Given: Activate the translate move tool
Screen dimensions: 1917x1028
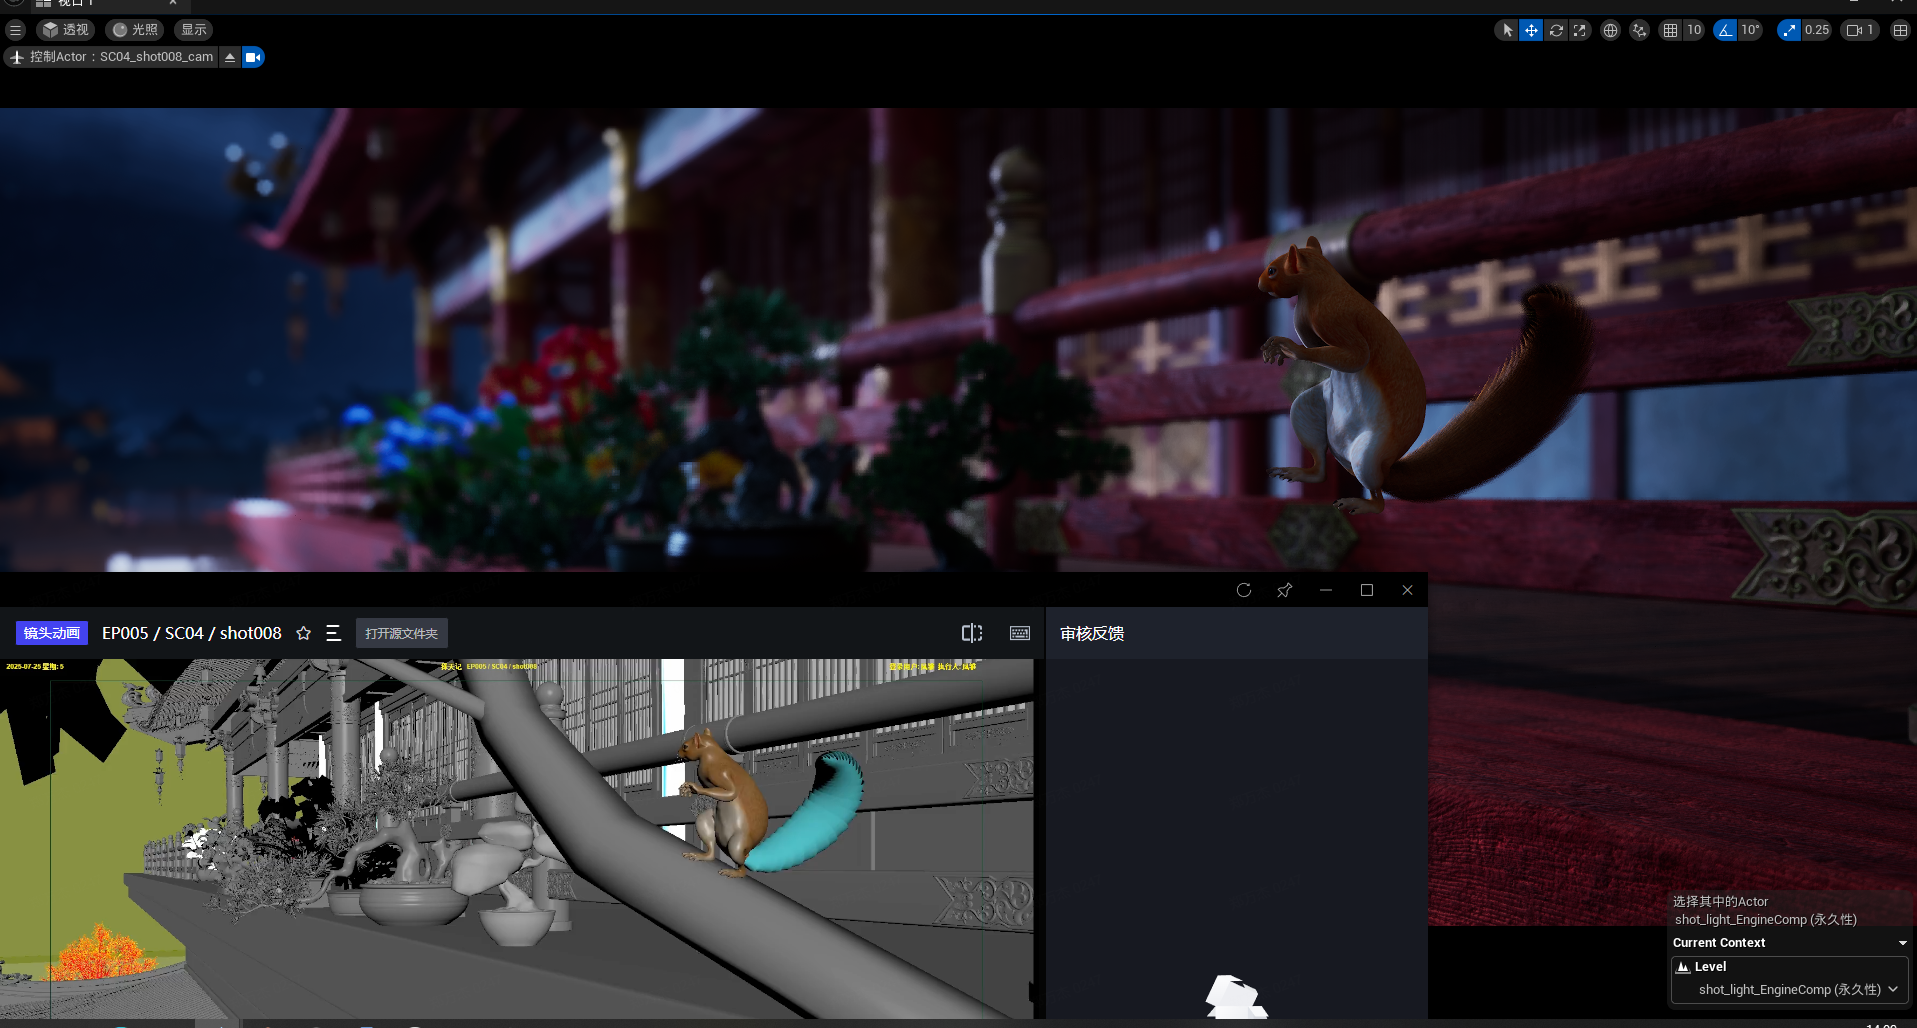Looking at the screenshot, I should [1531, 30].
